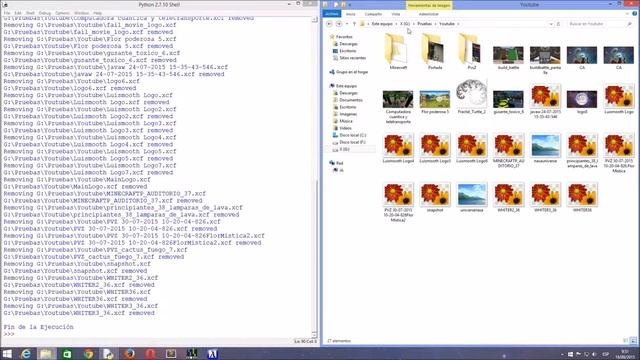
Task: Click Este equipo in address breadcrumb
Action: pyautogui.click(x=382, y=24)
